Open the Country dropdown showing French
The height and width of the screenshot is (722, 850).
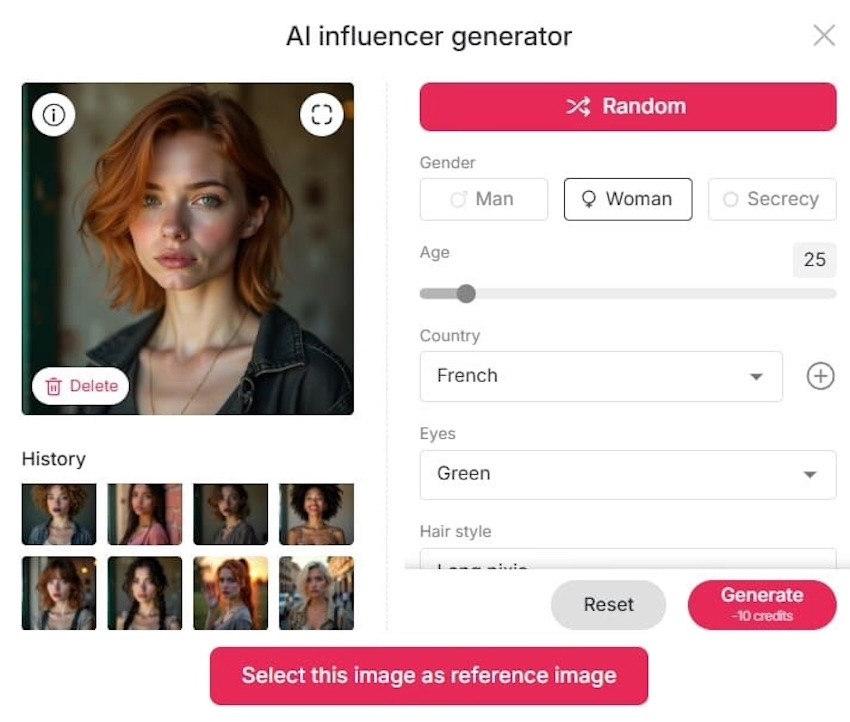pos(600,377)
